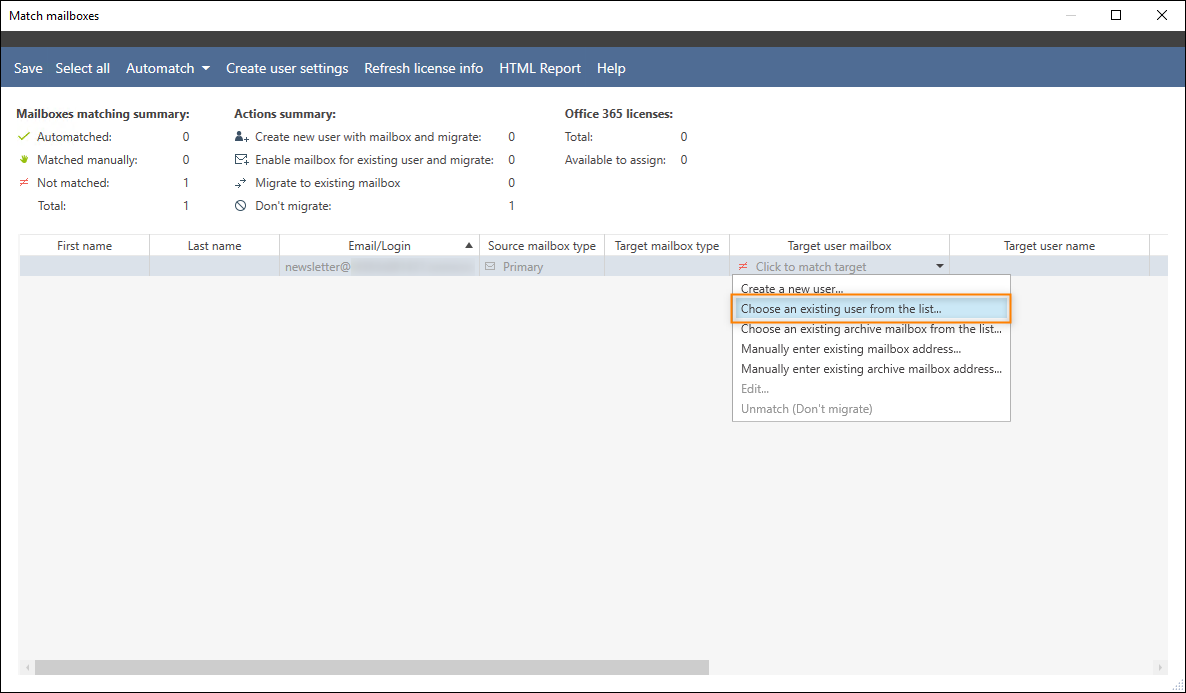
Task: Click the envelope icon beside Primary
Action: [x=490, y=266]
